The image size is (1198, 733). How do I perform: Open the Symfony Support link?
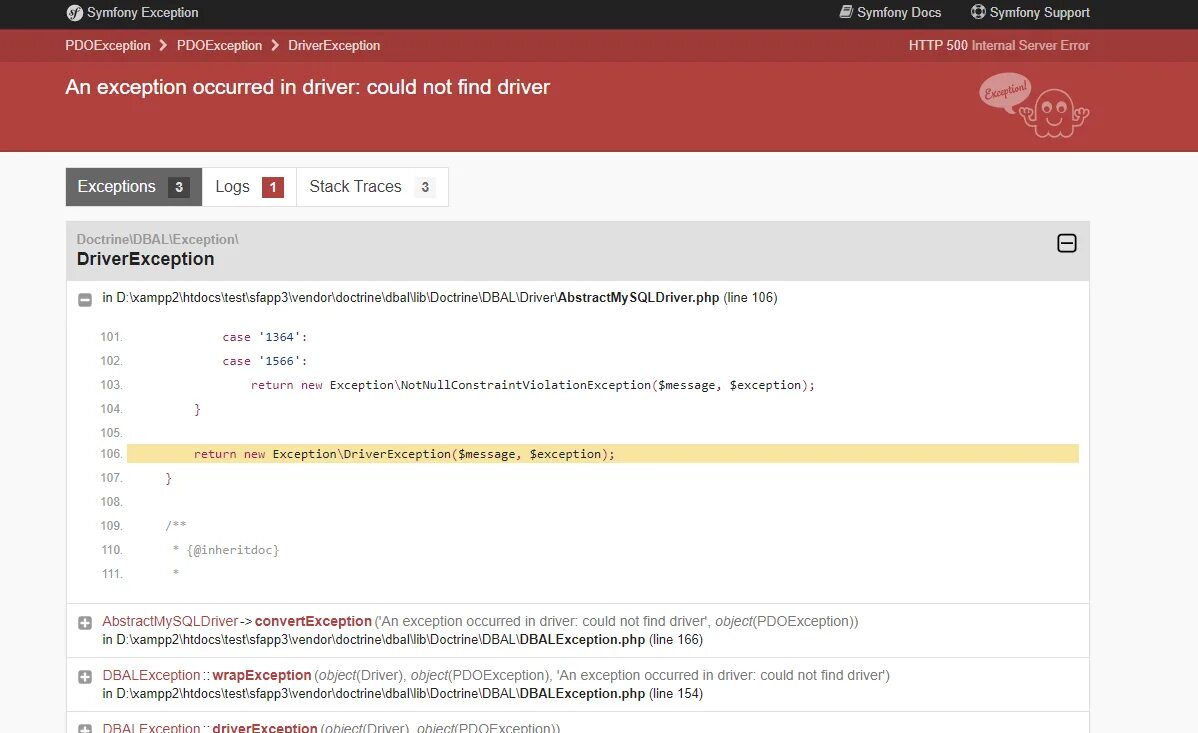1030,12
